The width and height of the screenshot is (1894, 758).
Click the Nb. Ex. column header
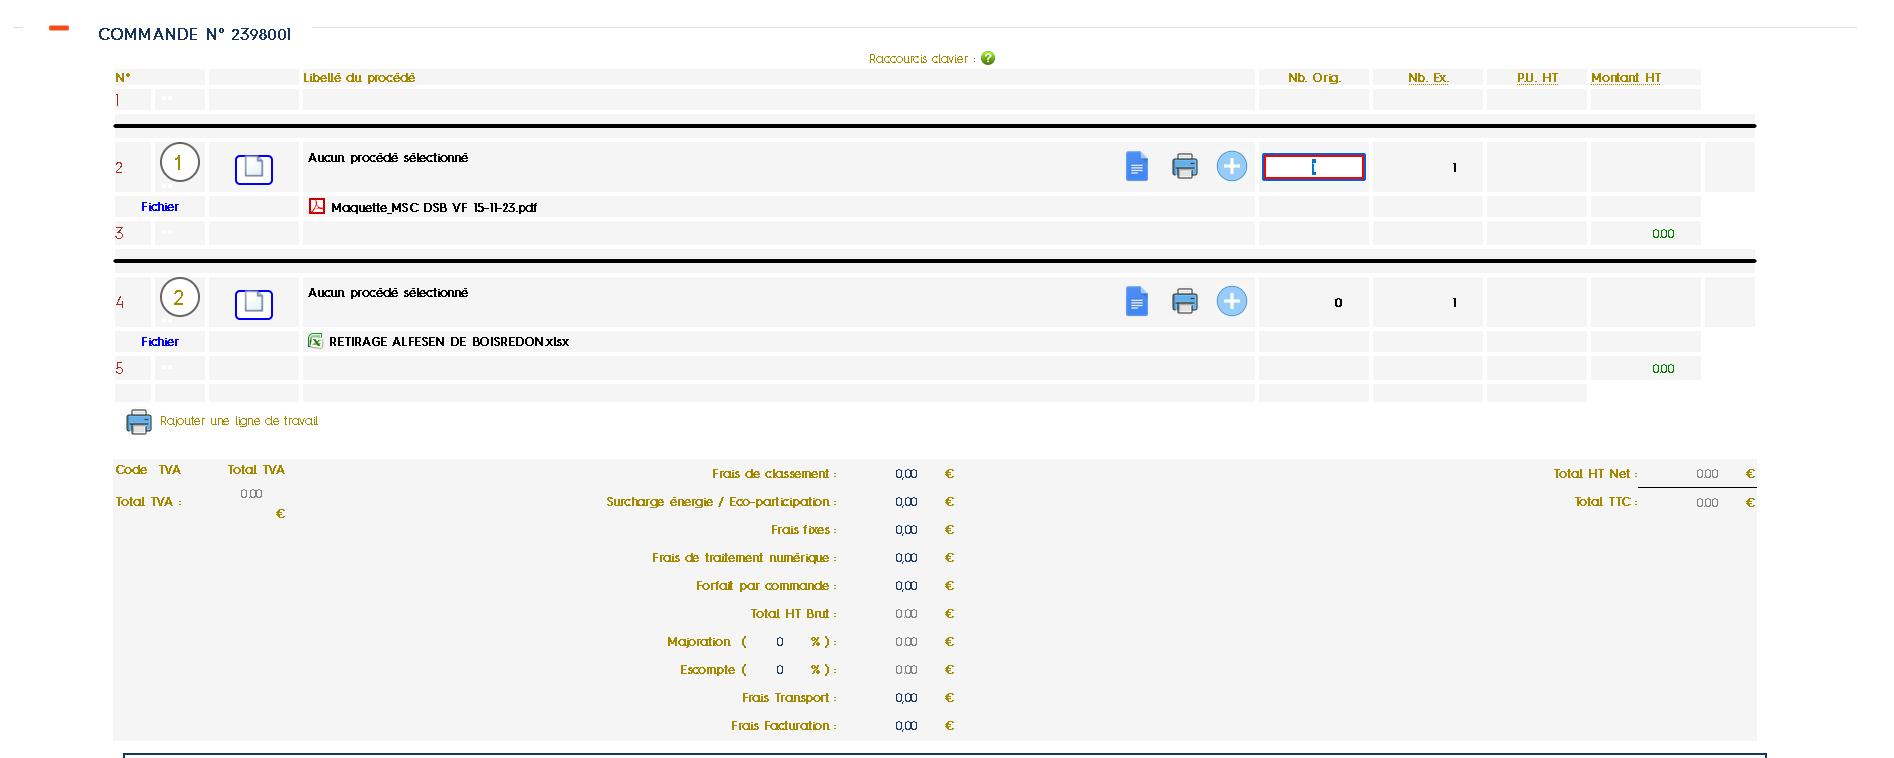click(x=1428, y=78)
